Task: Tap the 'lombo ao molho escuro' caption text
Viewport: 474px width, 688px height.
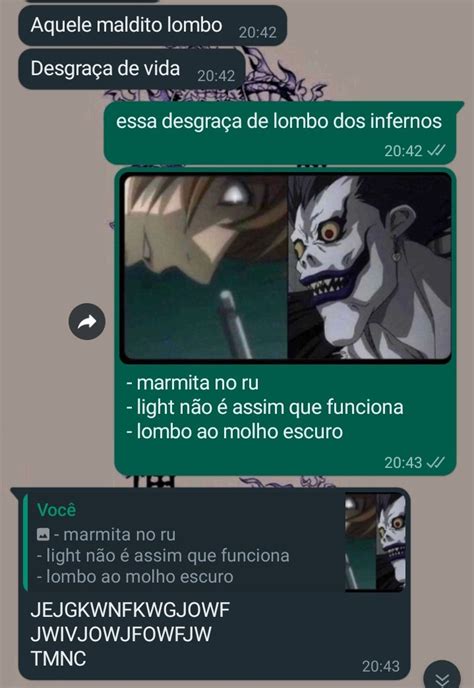Action: coord(240,431)
